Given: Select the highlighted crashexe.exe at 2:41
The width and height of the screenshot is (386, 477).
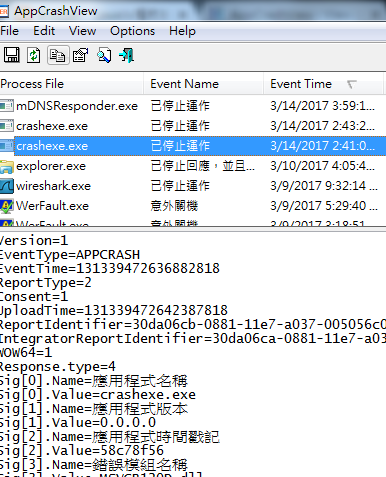Looking at the screenshot, I should pyautogui.click(x=193, y=146).
